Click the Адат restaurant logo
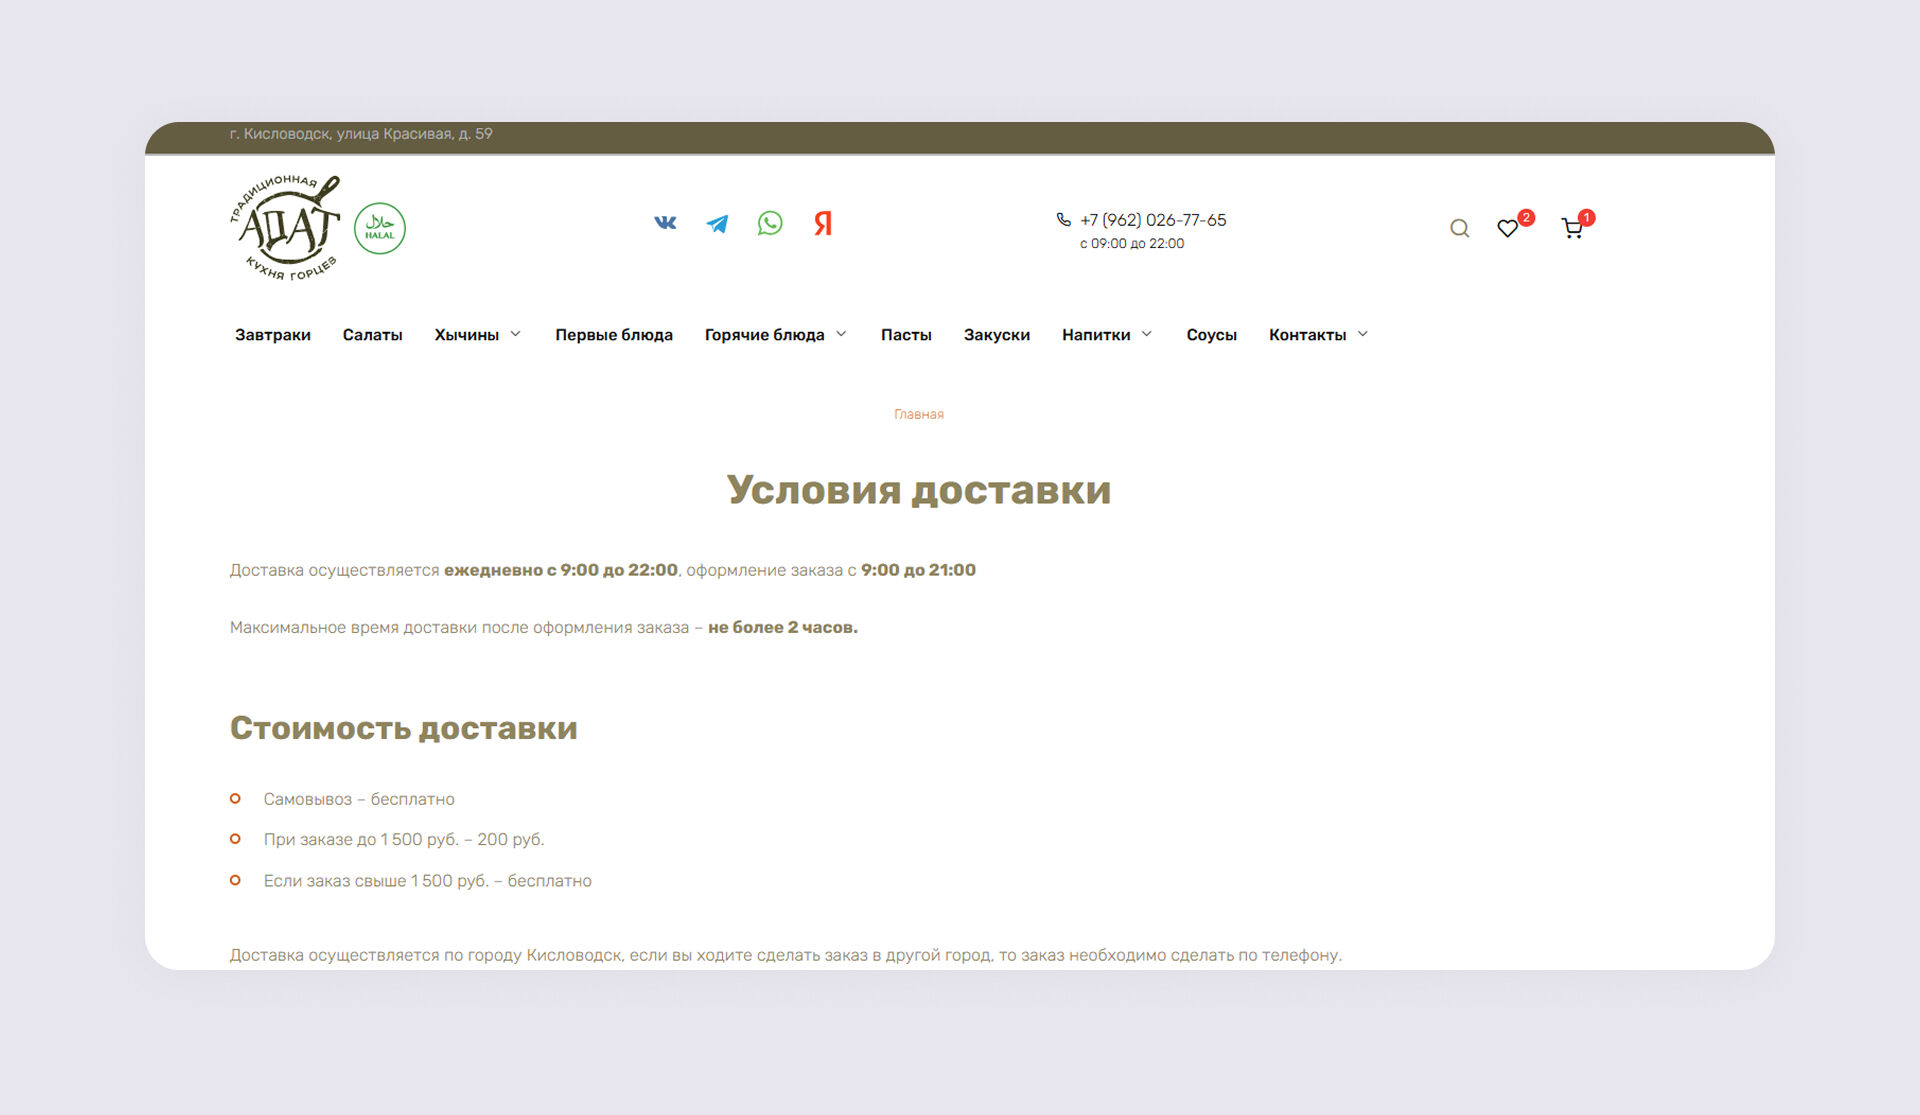The height and width of the screenshot is (1115, 1920). [286, 228]
